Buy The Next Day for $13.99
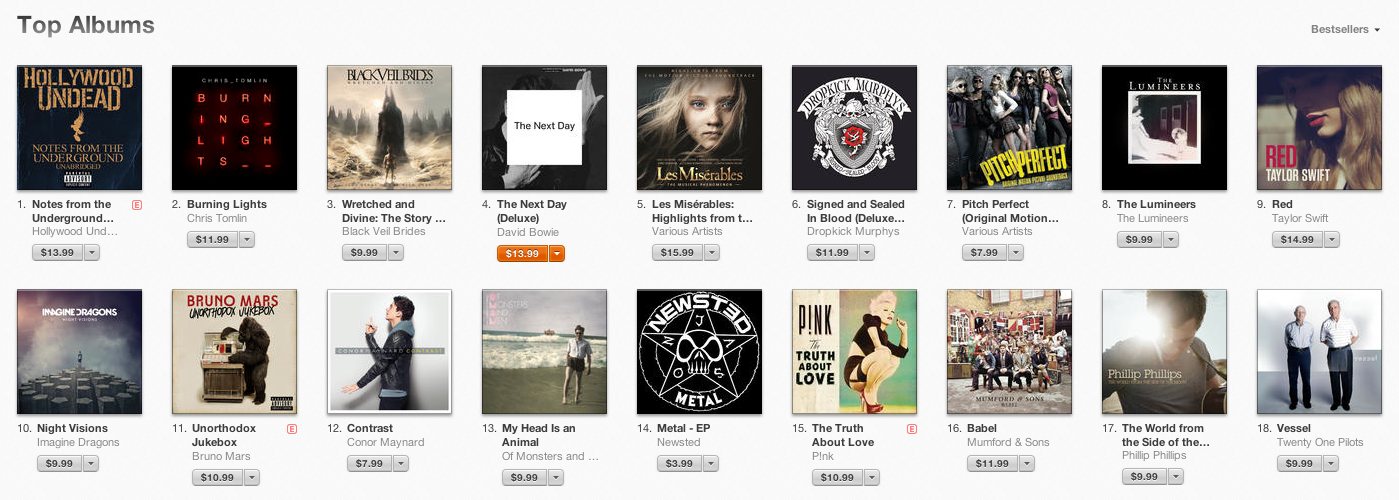Image resolution: width=1399 pixels, height=500 pixels. click(x=522, y=253)
